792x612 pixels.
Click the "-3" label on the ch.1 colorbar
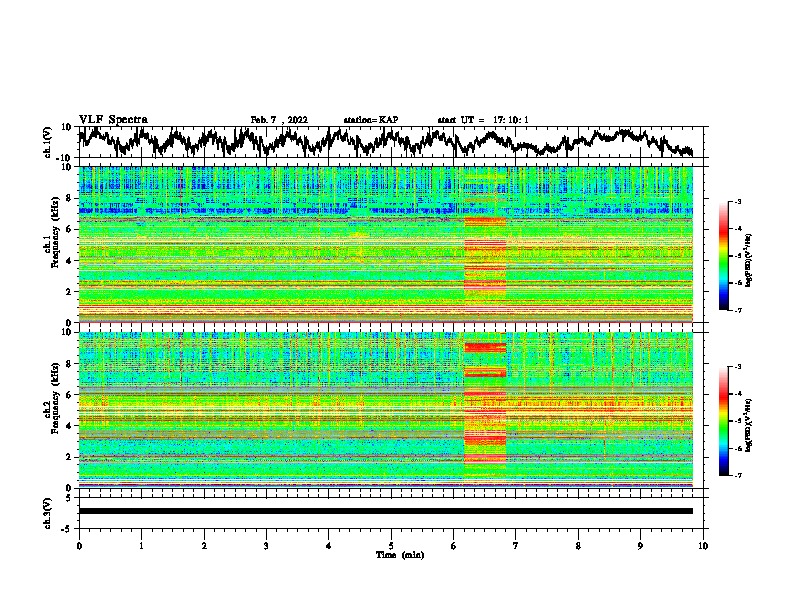pyautogui.click(x=737, y=201)
